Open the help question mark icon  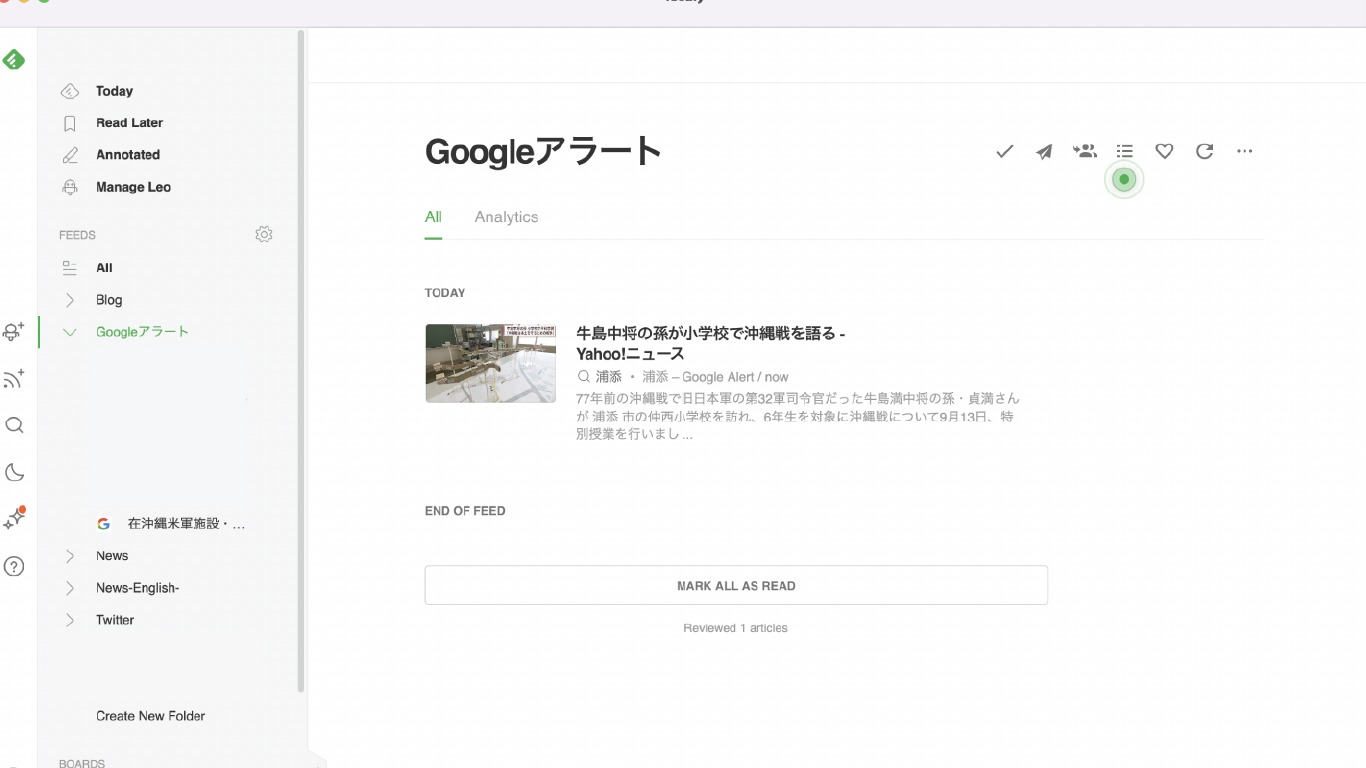point(14,567)
